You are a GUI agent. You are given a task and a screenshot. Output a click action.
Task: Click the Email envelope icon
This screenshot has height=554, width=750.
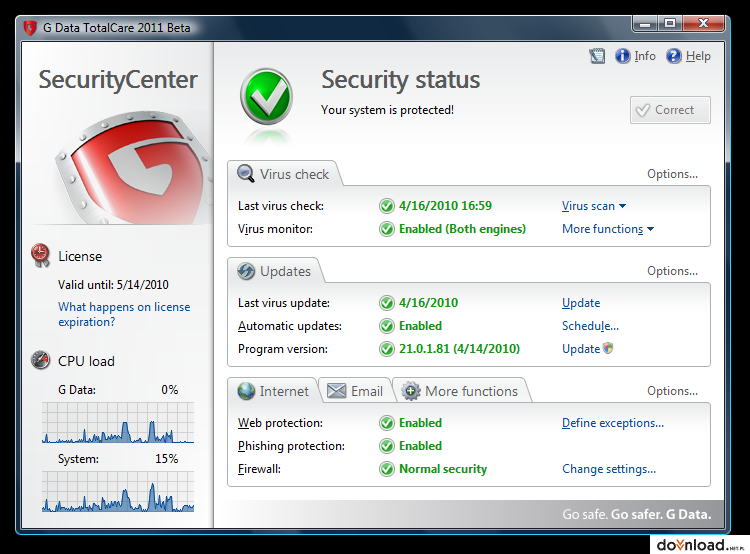(336, 391)
